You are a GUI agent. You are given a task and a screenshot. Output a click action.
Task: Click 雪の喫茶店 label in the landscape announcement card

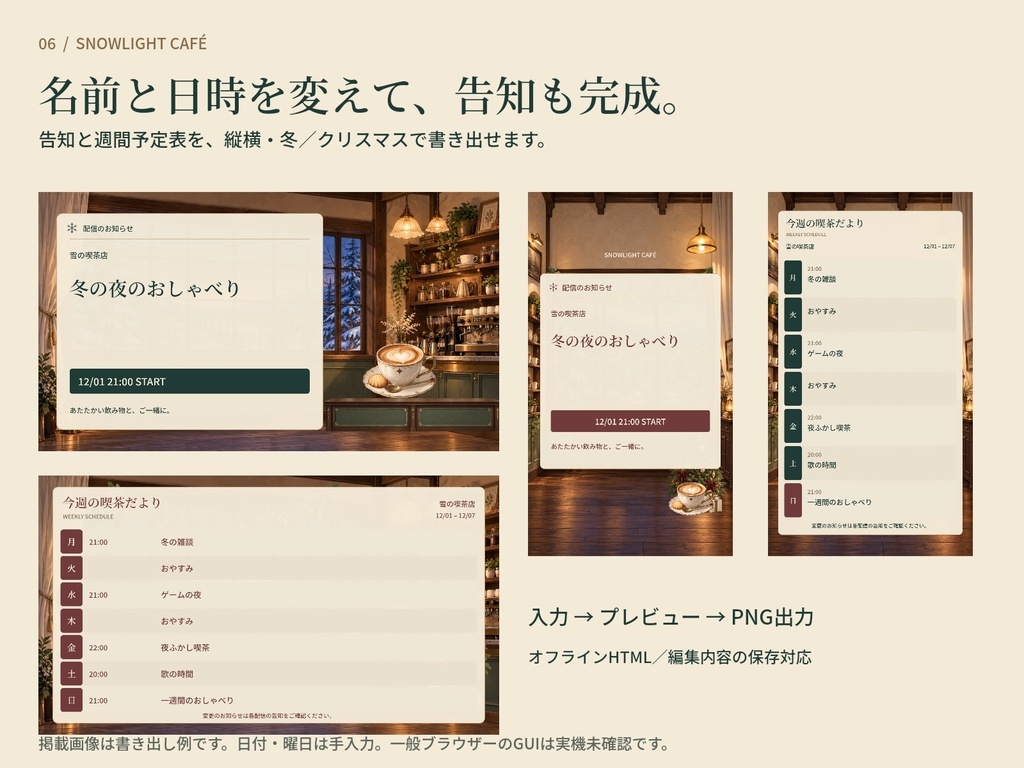point(89,255)
